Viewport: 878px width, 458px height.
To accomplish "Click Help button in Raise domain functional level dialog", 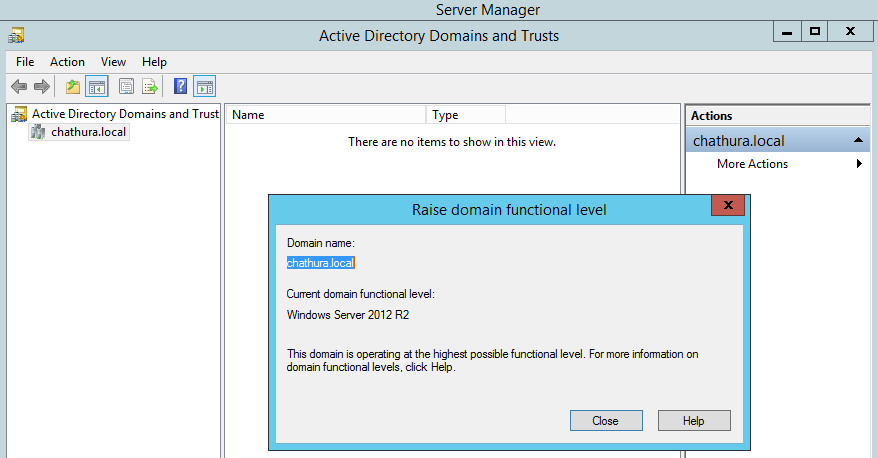I will (694, 420).
